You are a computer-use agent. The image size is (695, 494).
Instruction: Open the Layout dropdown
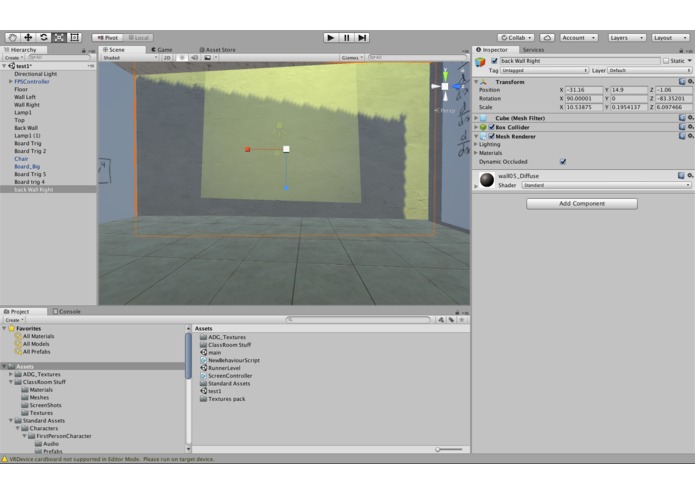(670, 38)
